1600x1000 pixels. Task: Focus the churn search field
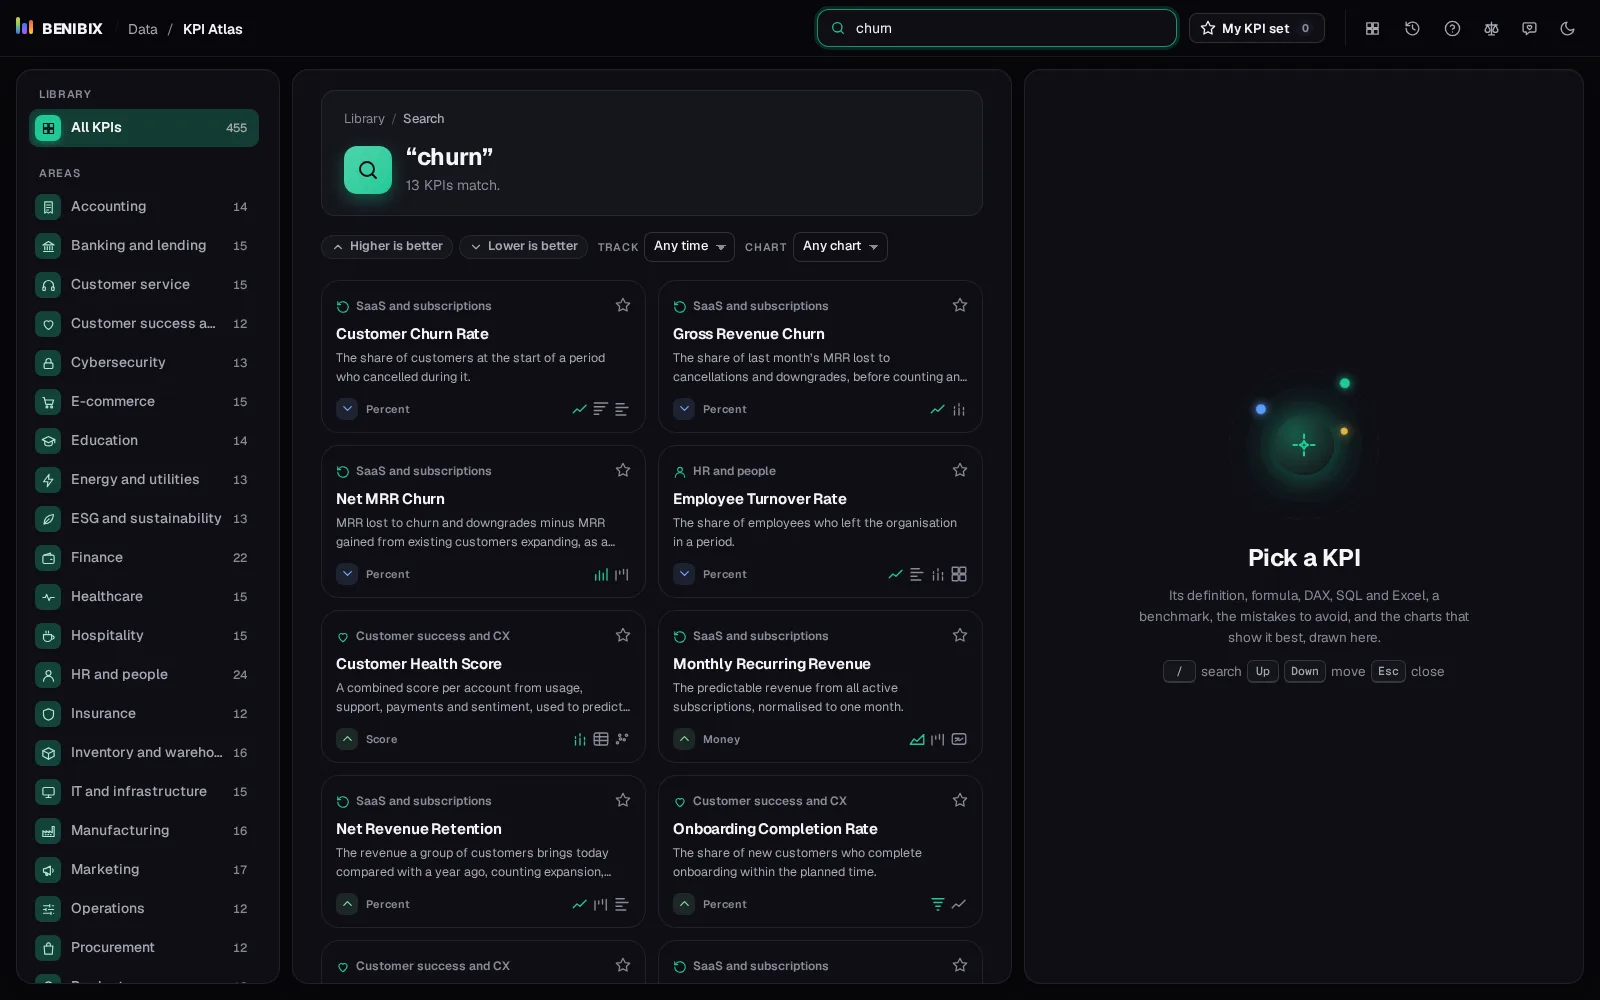point(996,28)
